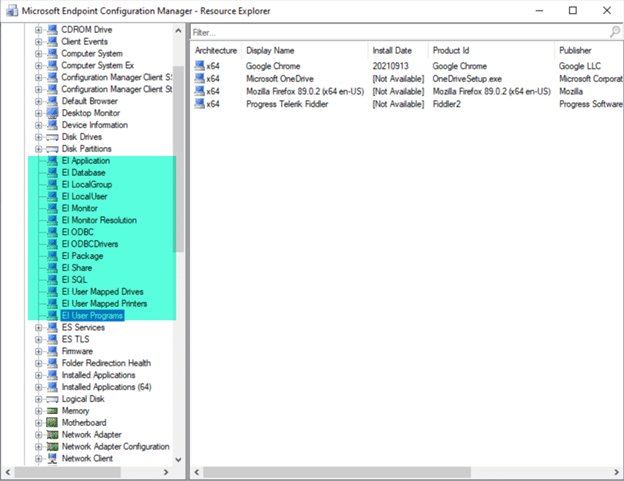Select the EI Monitor tree item

click(x=80, y=208)
